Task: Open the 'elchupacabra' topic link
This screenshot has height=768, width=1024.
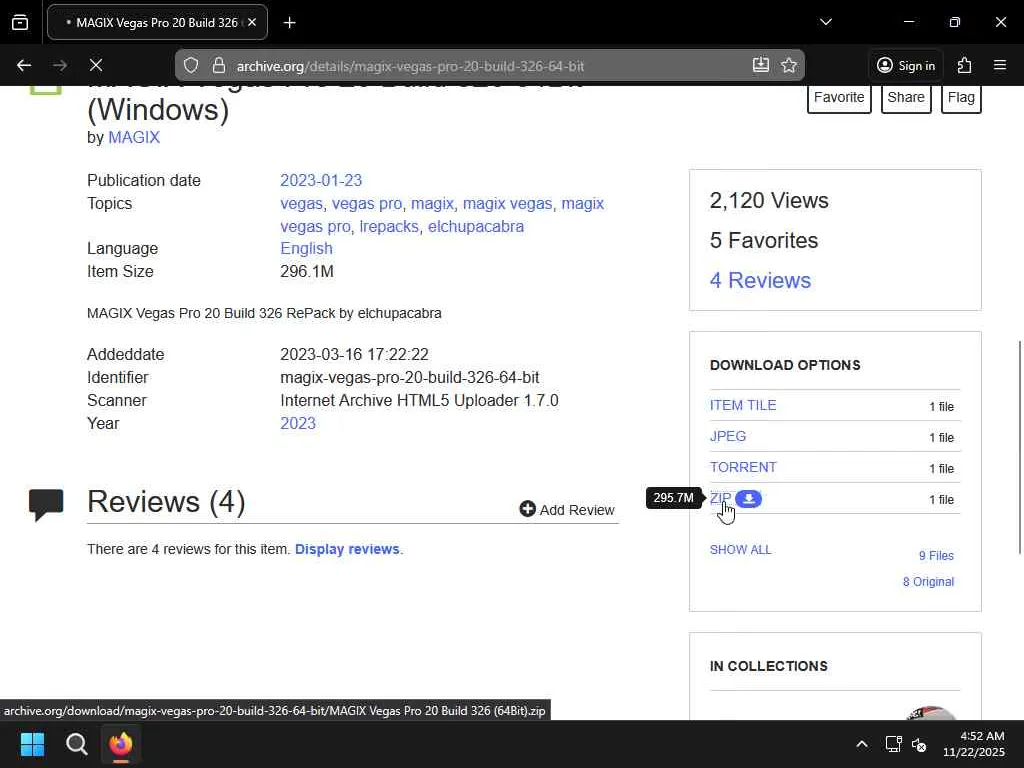Action: [x=476, y=227]
